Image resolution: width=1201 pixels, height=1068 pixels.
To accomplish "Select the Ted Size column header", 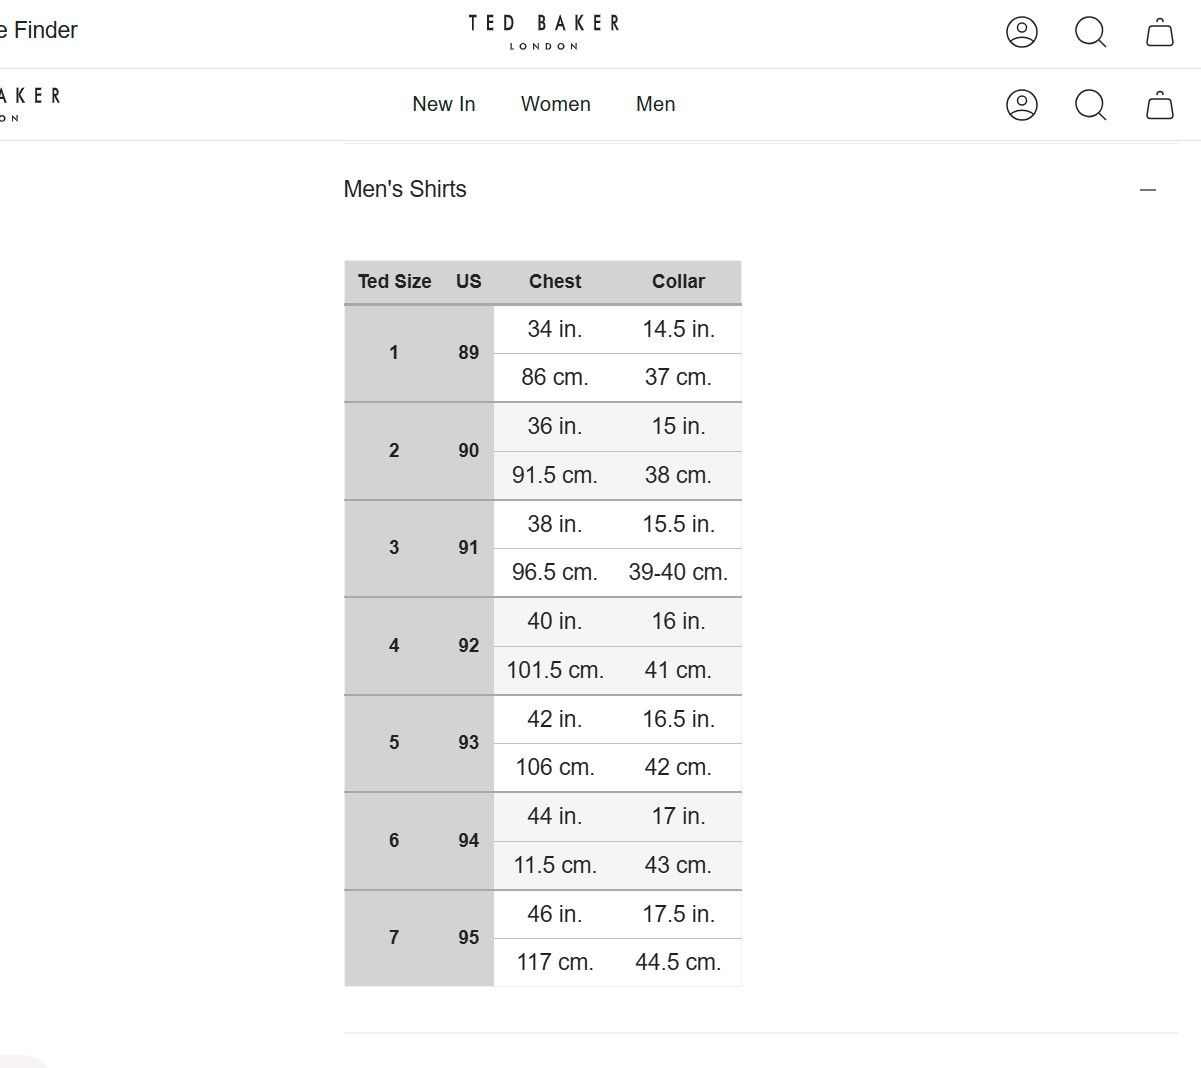I will 394,282.
